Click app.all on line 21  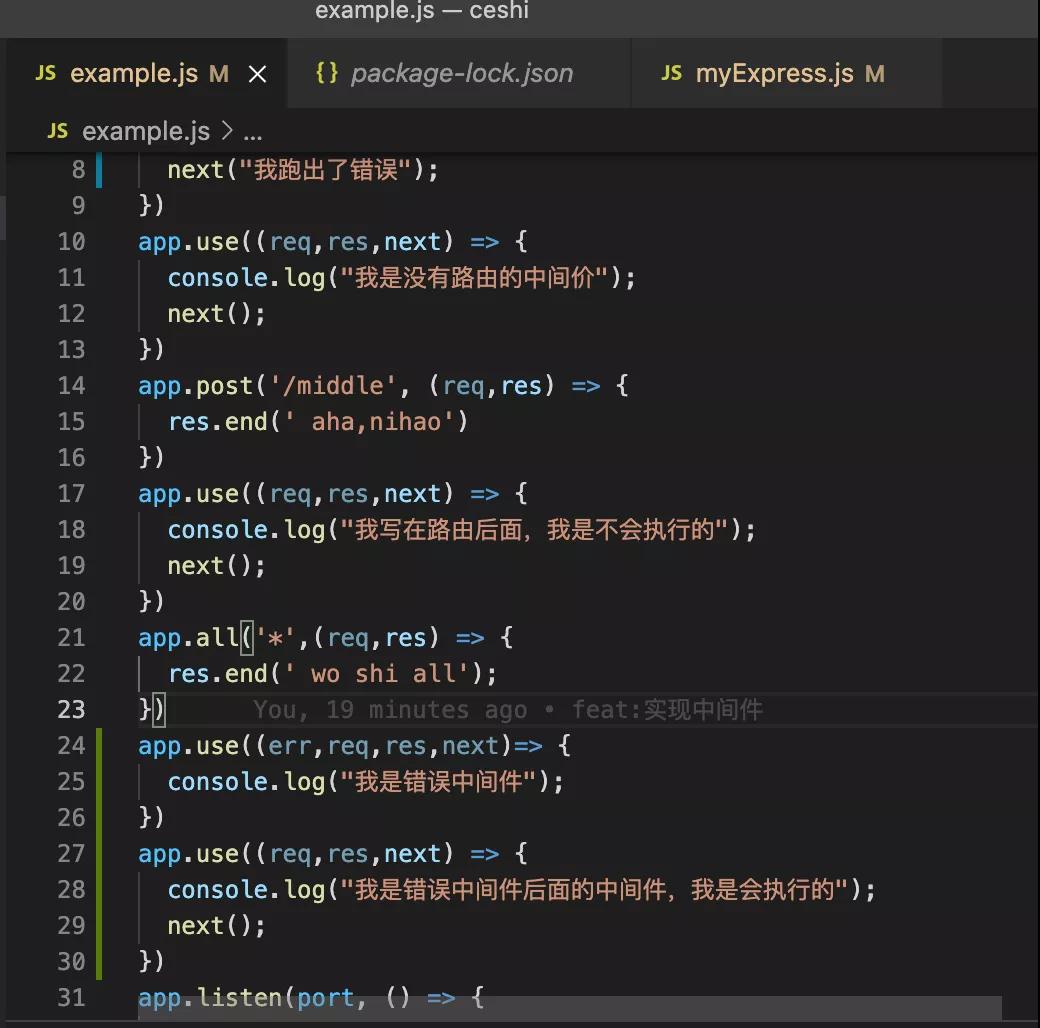[188, 638]
